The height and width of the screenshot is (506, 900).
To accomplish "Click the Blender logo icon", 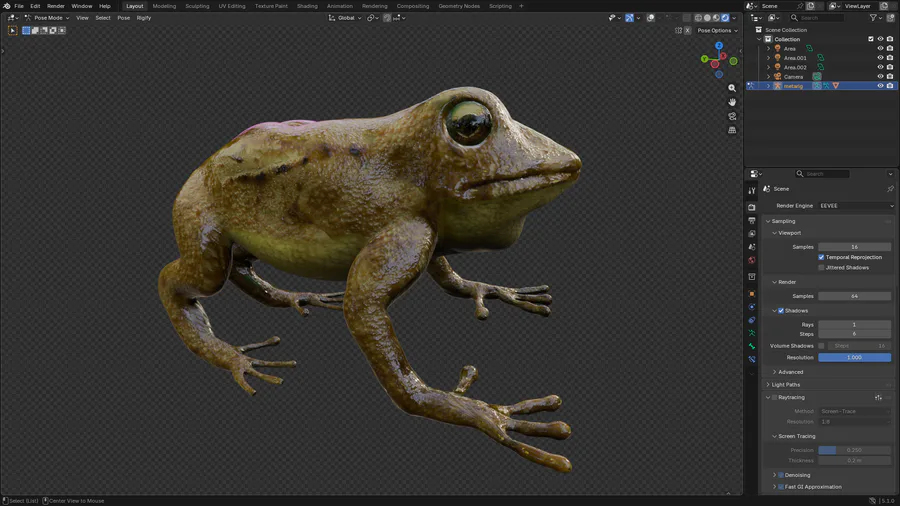I will click(x=7, y=6).
